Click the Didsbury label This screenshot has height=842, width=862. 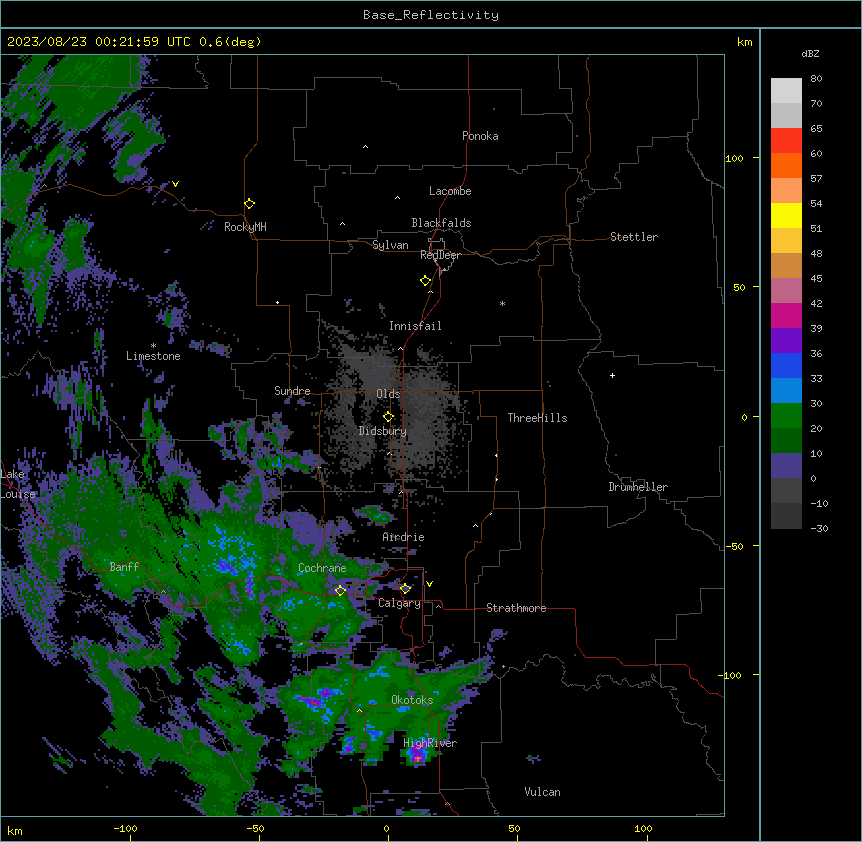point(383,431)
